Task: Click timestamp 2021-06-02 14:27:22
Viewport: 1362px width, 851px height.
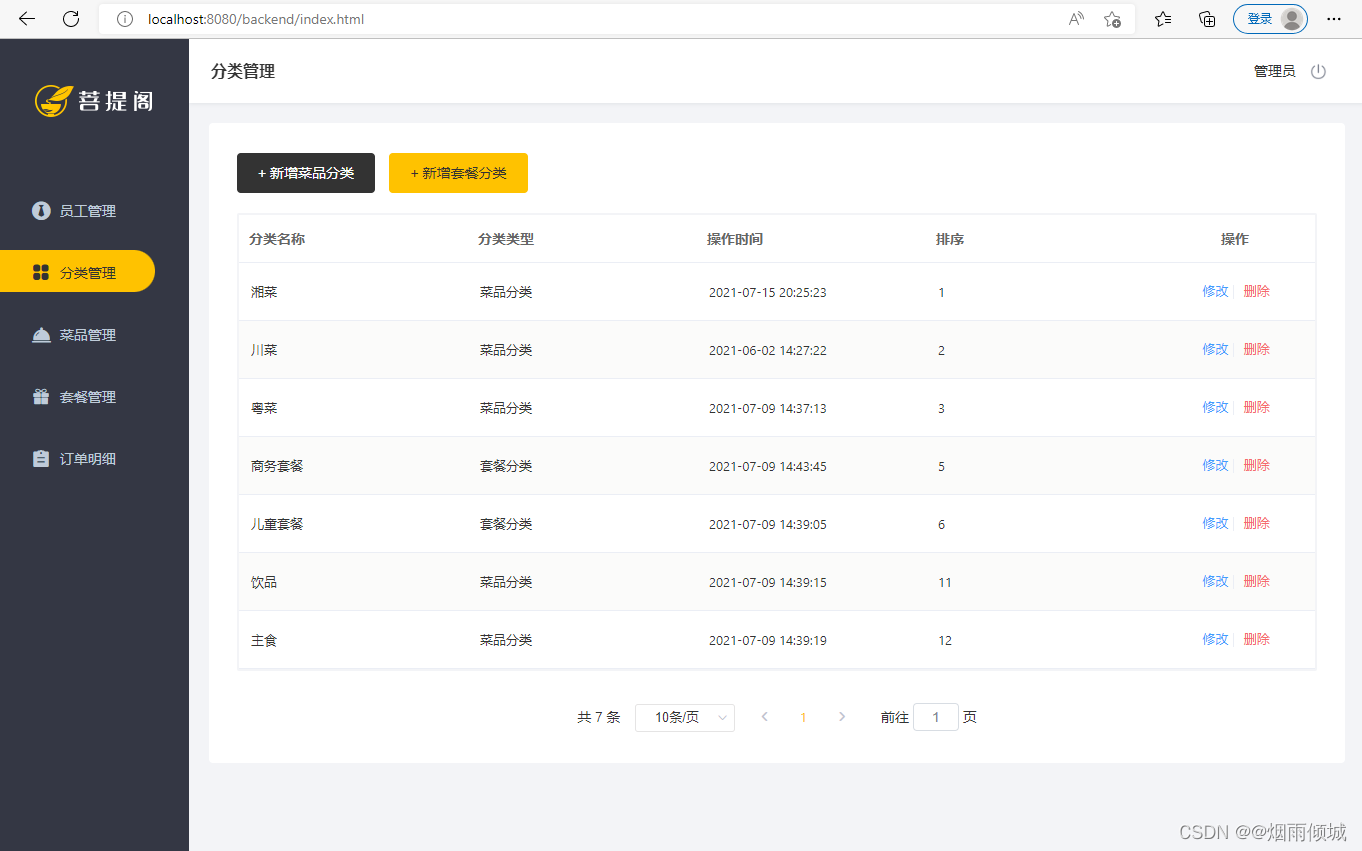Action: click(x=768, y=350)
